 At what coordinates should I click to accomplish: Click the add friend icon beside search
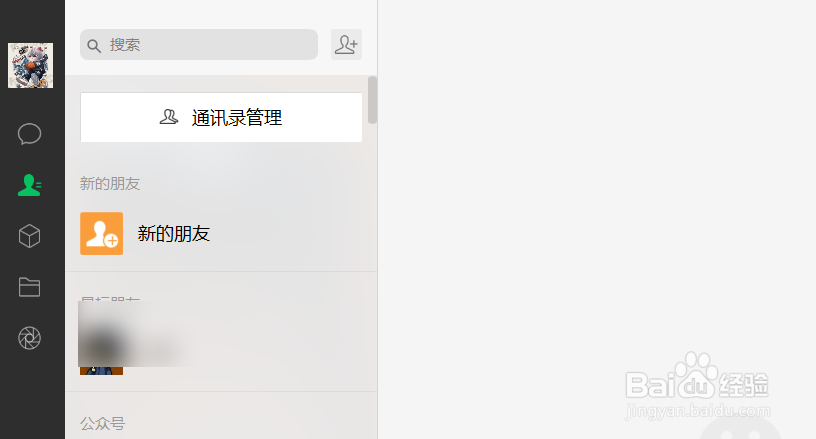click(346, 44)
